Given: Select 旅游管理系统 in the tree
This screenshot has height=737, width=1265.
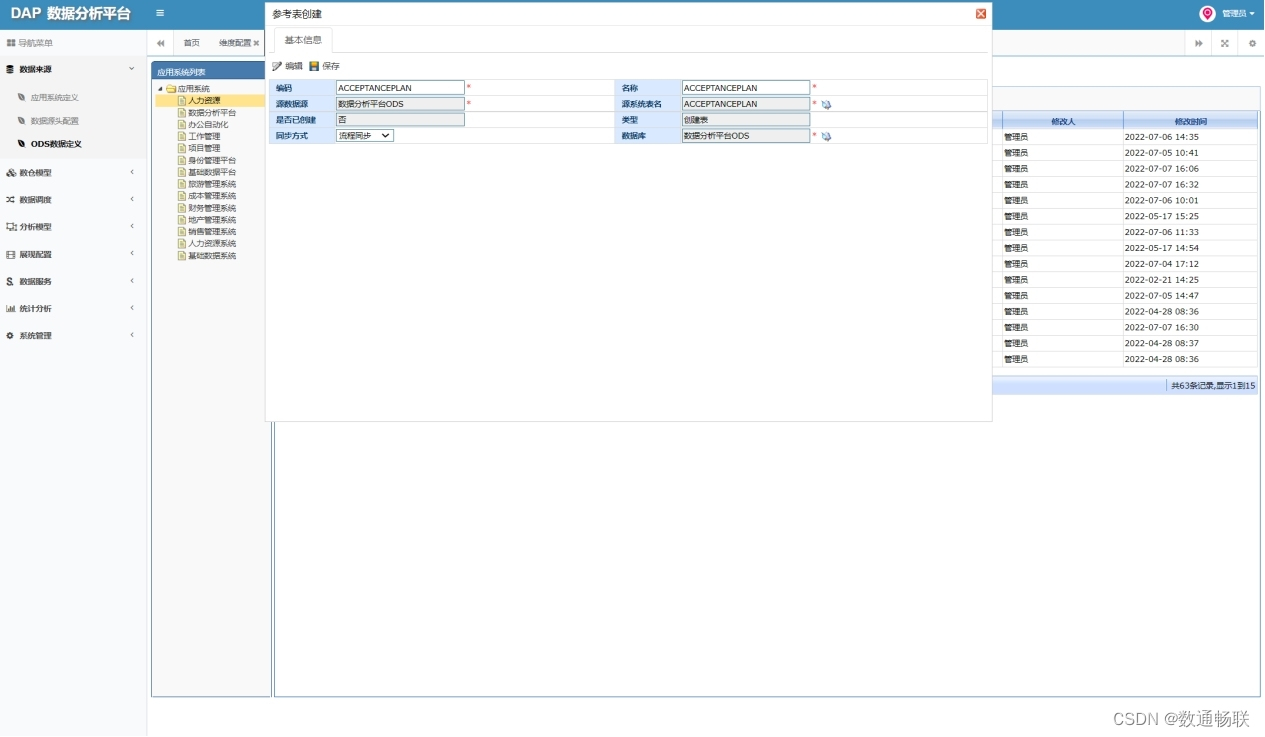Looking at the screenshot, I should pos(212,184).
